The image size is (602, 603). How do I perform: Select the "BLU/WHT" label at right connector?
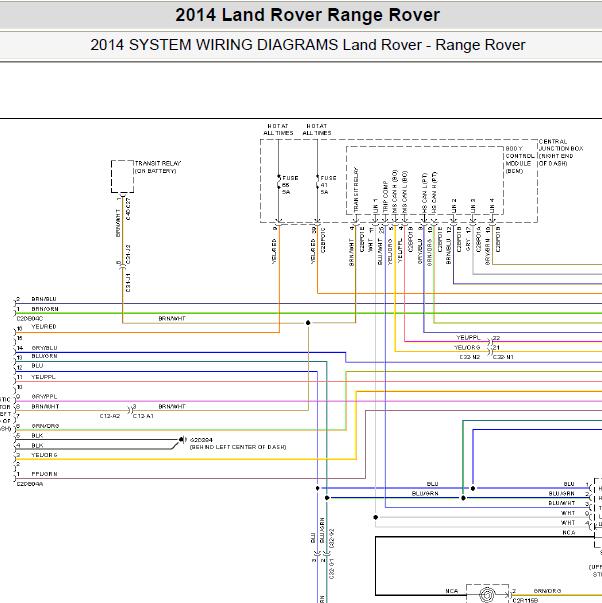tap(562, 503)
